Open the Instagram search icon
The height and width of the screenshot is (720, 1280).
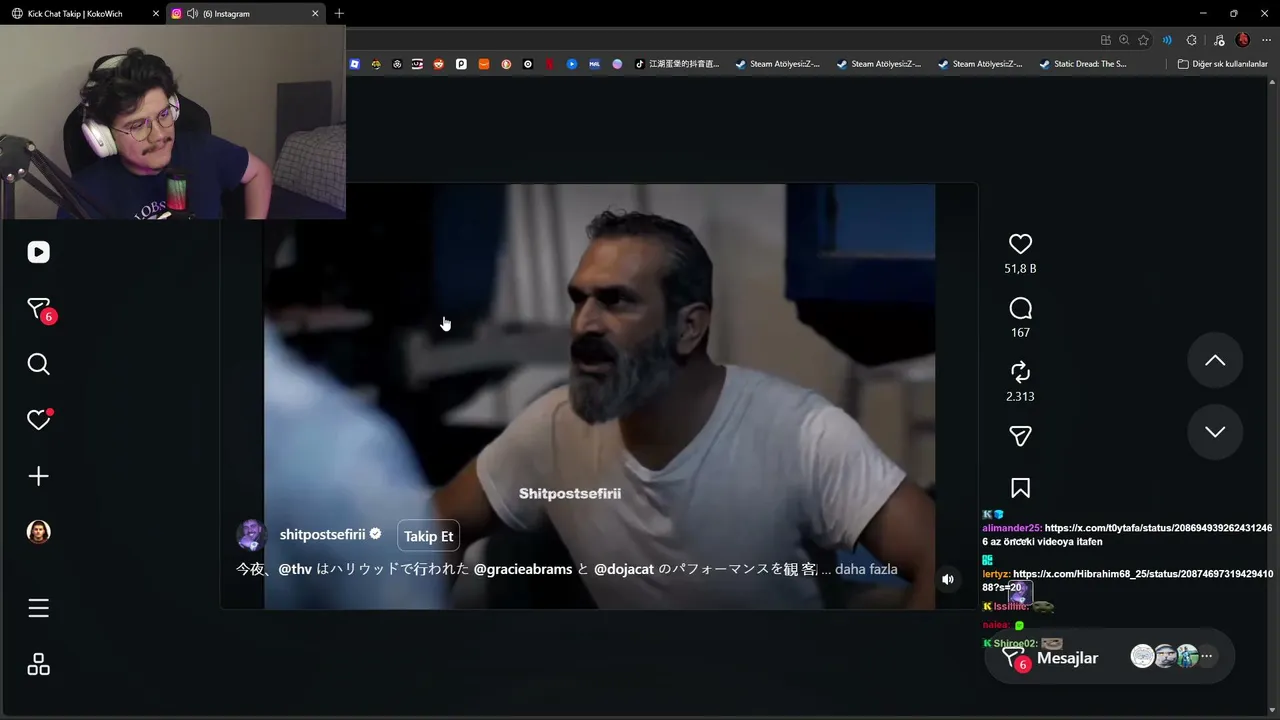tap(38, 364)
